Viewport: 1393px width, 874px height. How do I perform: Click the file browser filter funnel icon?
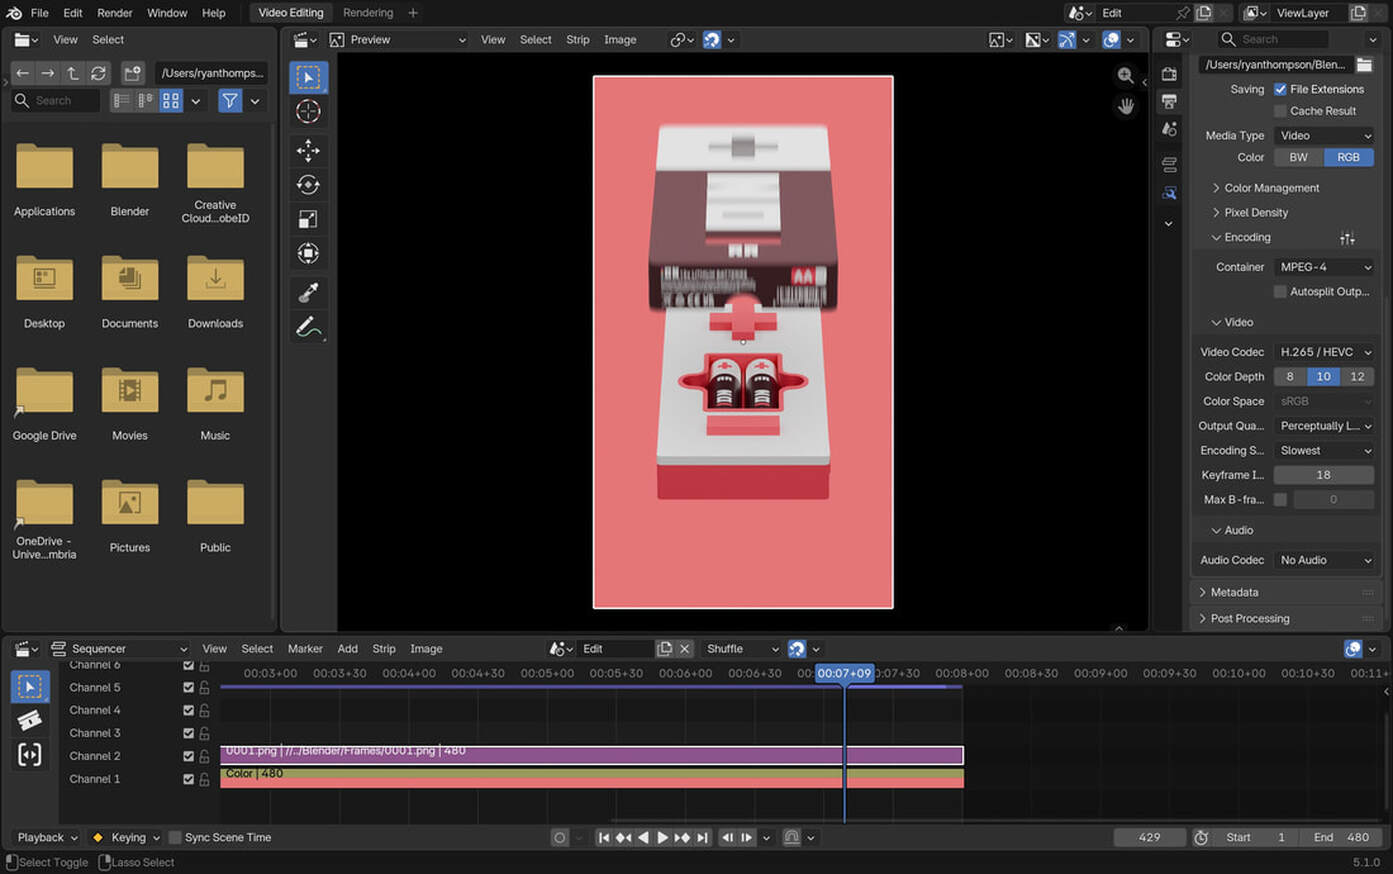pos(230,101)
